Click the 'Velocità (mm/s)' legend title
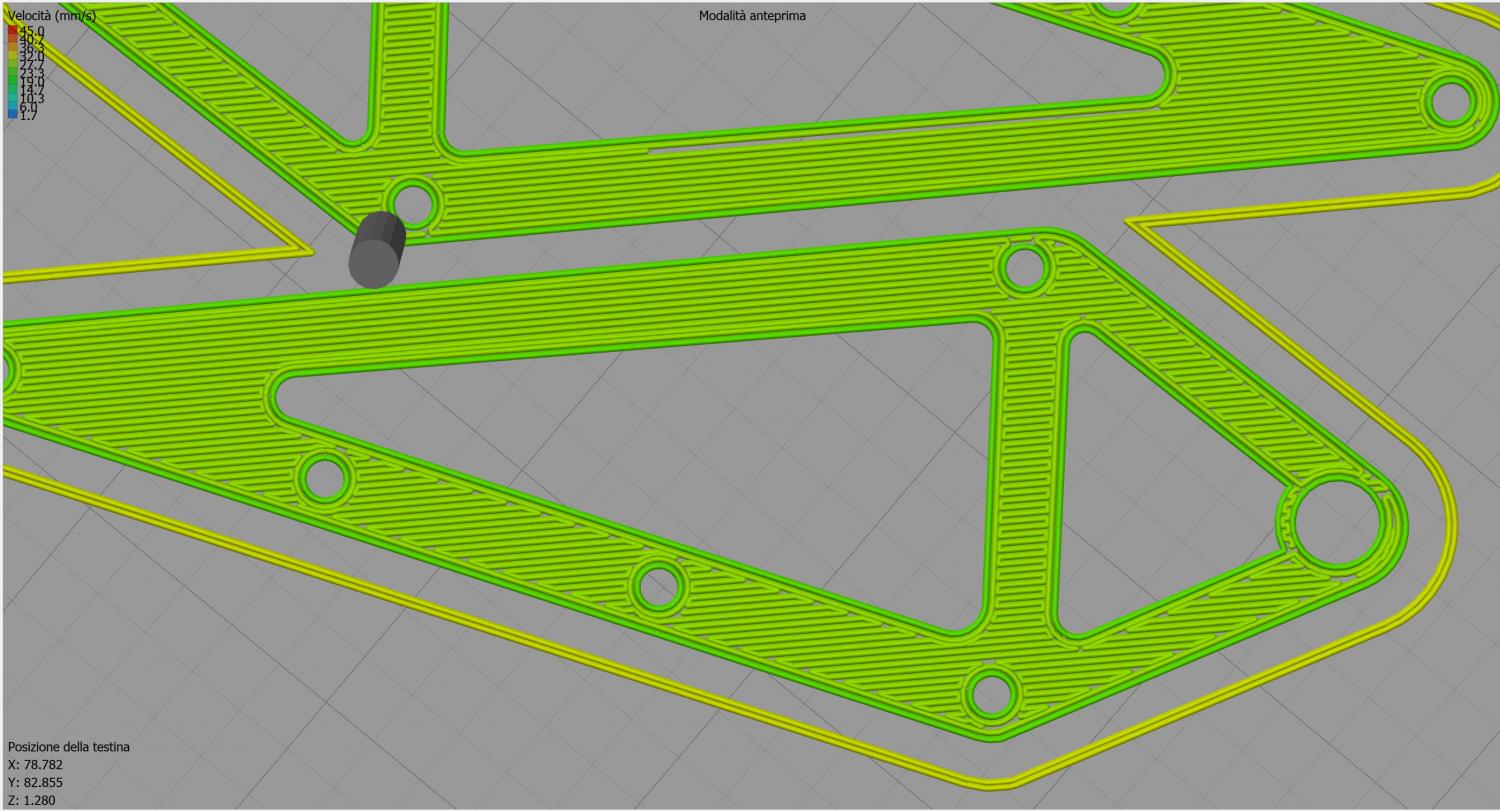 point(52,16)
